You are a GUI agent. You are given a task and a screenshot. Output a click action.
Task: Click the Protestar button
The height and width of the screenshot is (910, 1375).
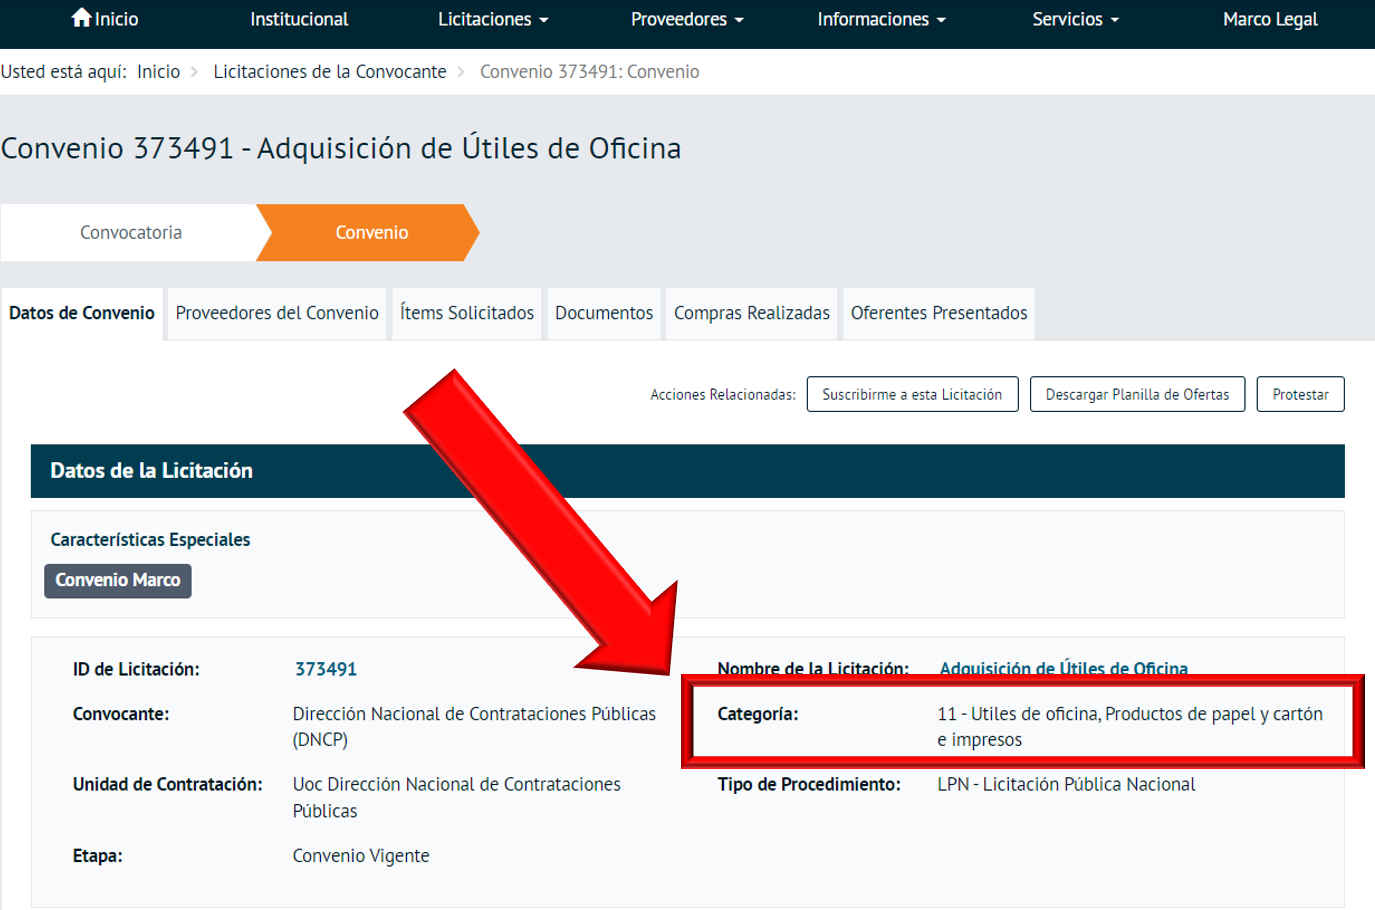point(1300,394)
